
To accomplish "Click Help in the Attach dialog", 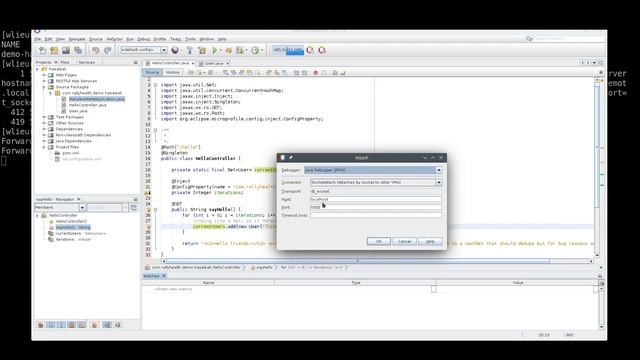I will [x=430, y=241].
